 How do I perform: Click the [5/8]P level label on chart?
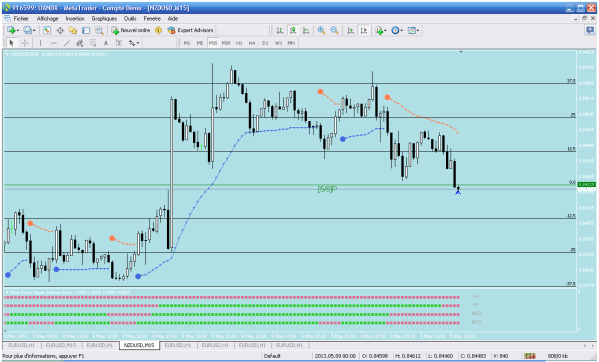click(x=327, y=189)
